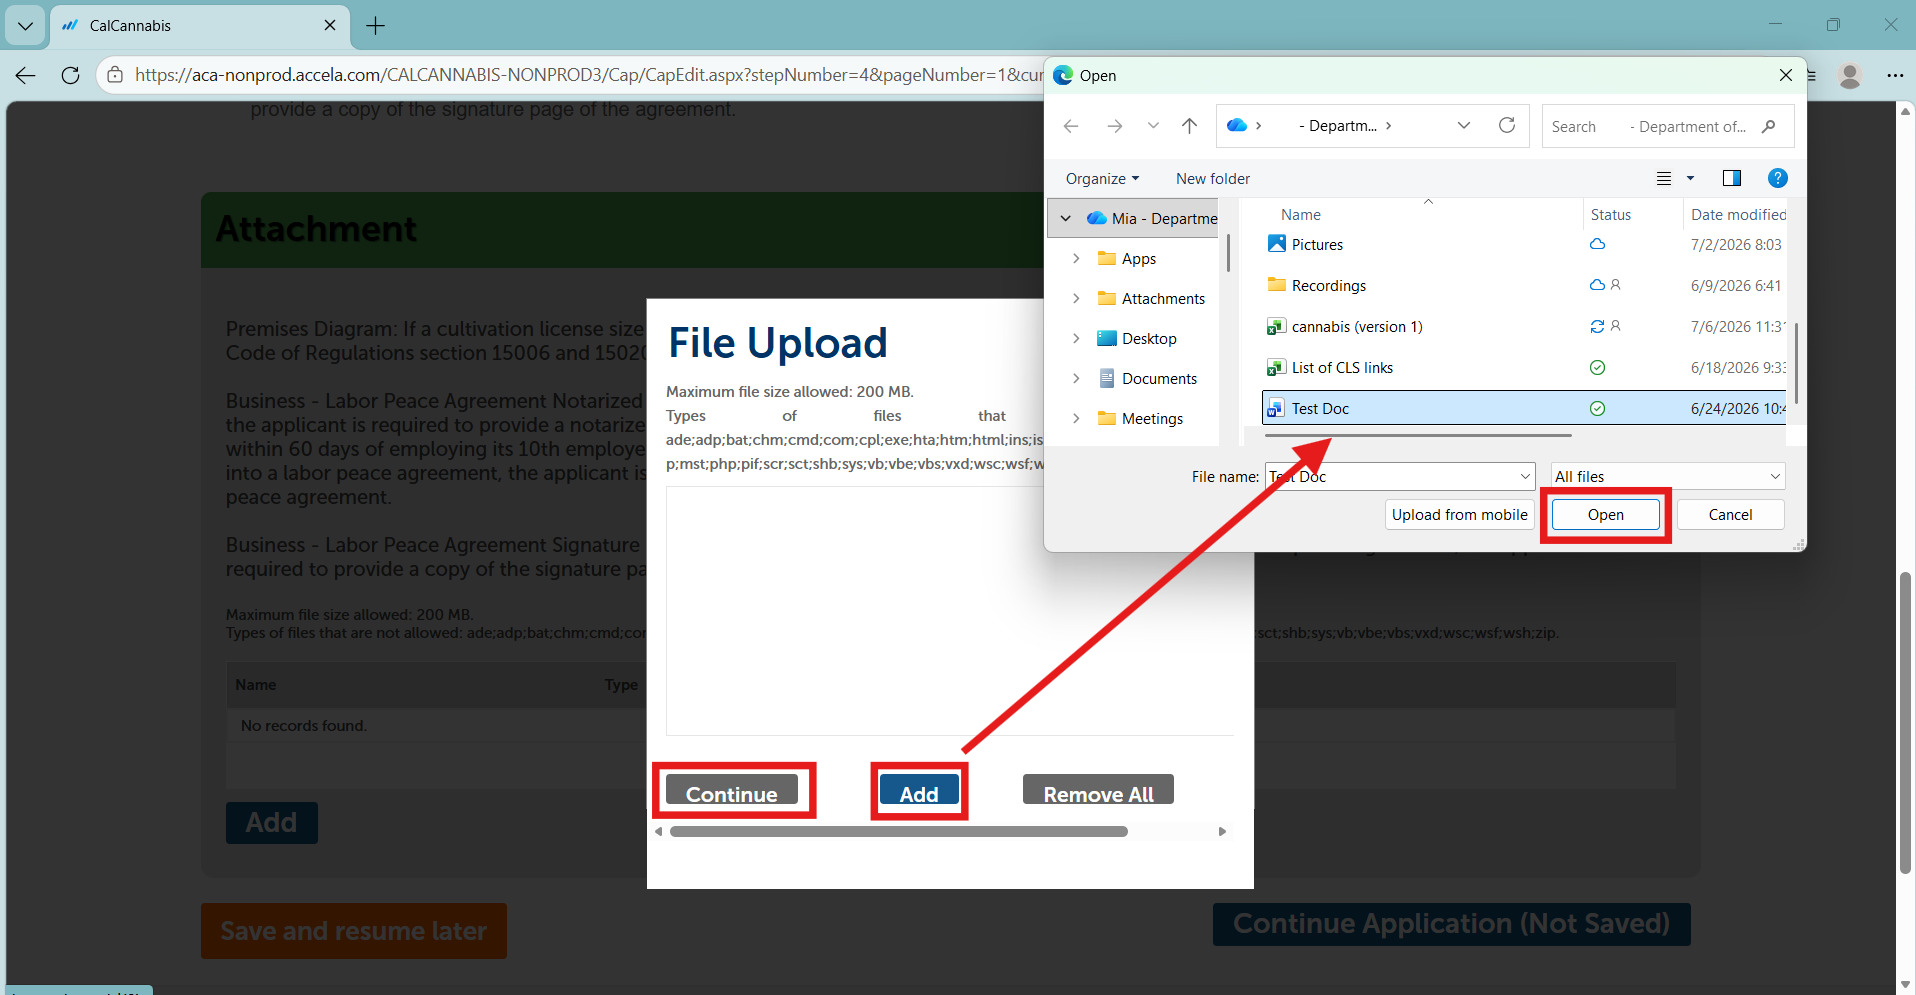
Task: Open a new browser tab with plus
Action: pyautogui.click(x=375, y=26)
